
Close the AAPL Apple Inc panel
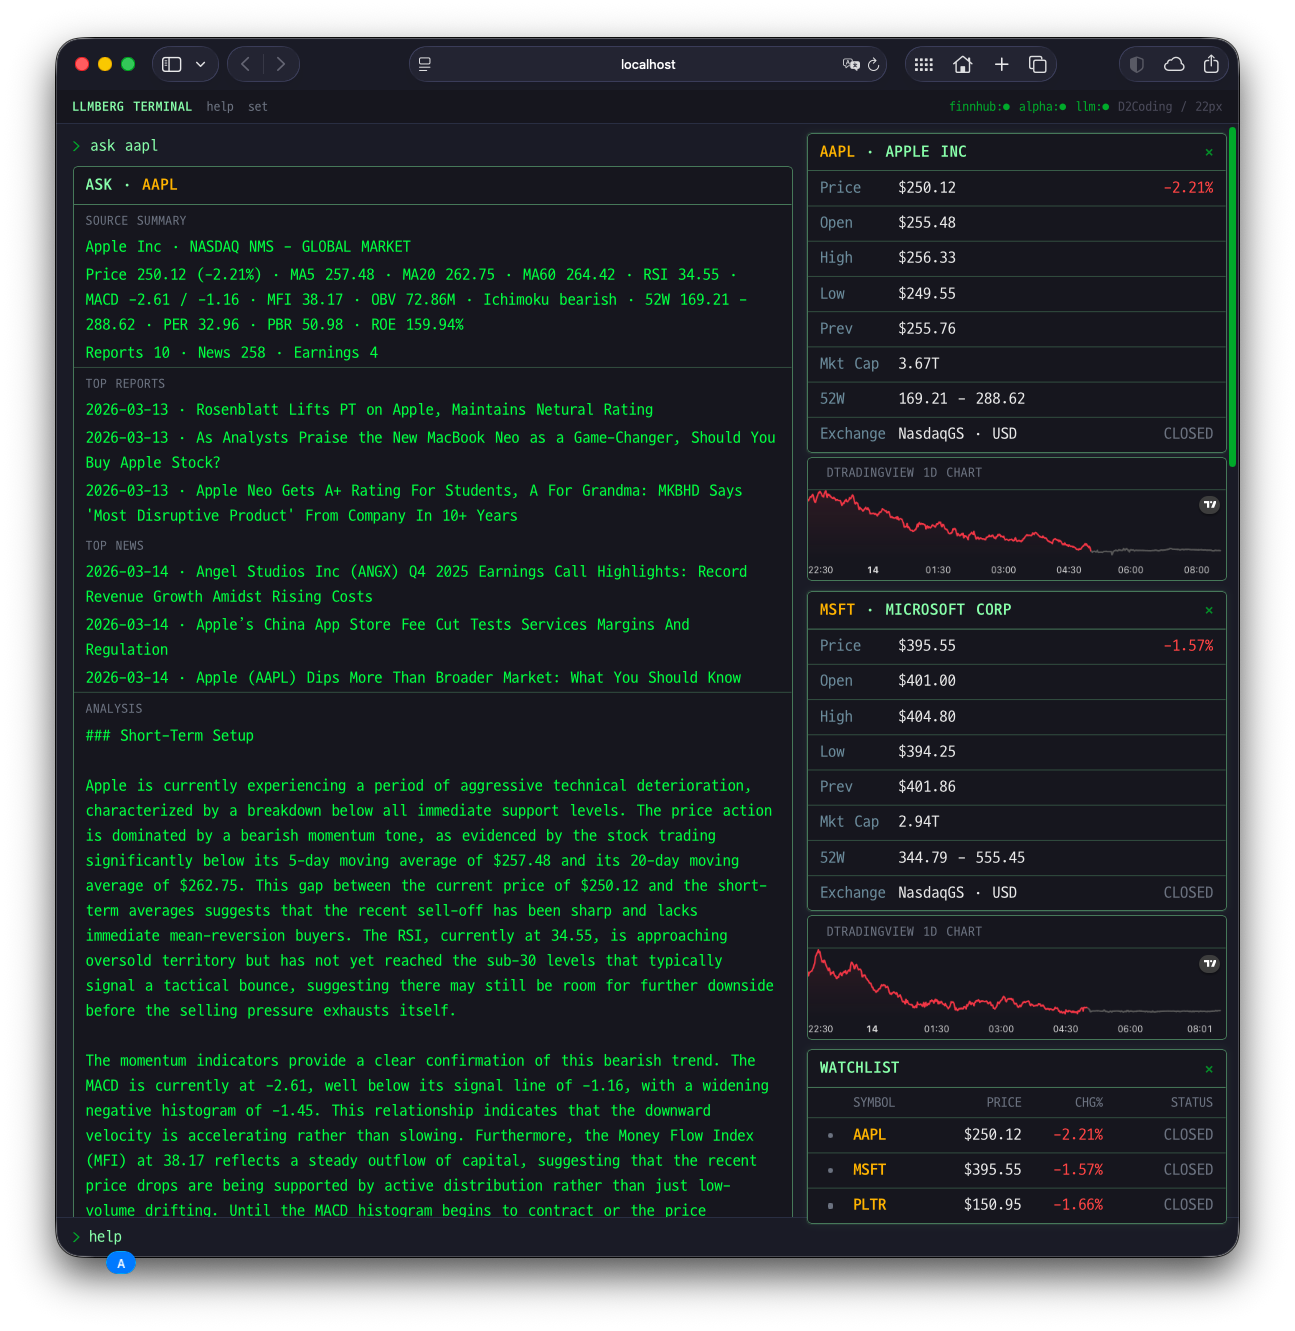[1209, 152]
